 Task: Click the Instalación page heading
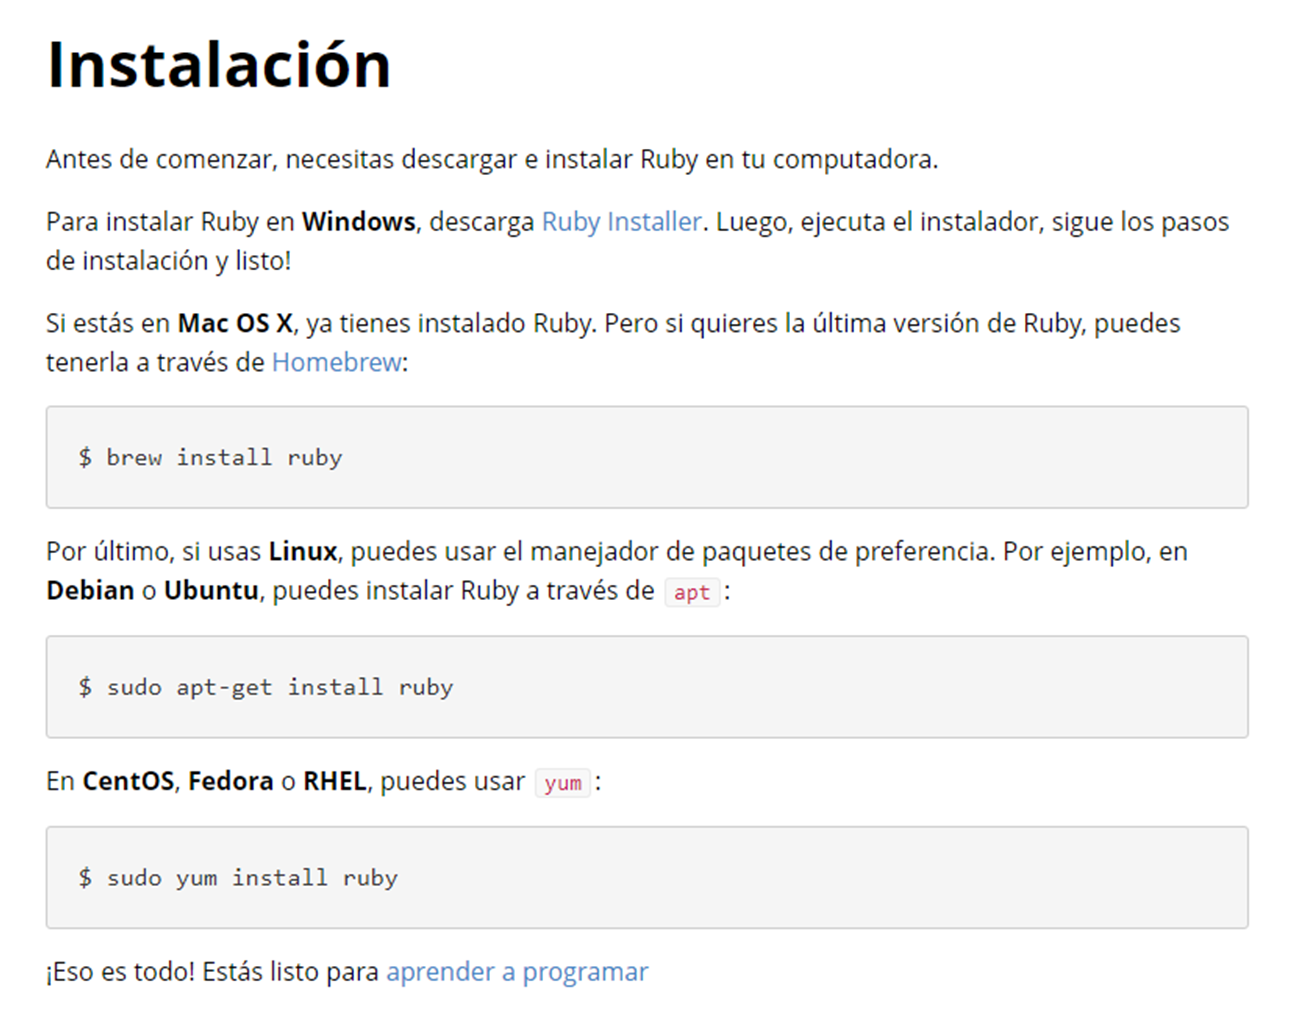(x=219, y=65)
